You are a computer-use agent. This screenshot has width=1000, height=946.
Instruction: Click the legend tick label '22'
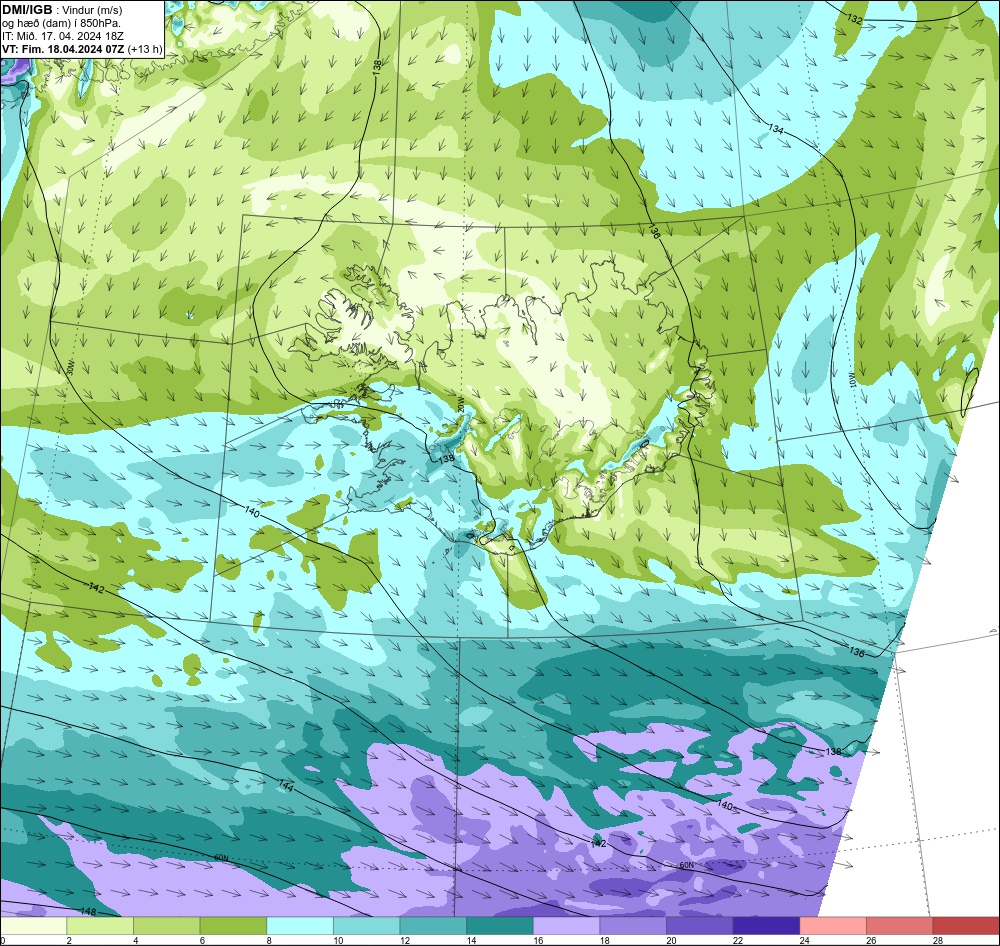tap(738, 940)
